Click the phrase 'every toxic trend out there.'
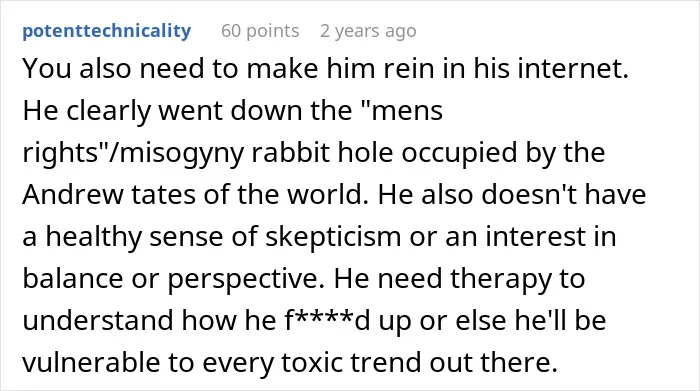The image size is (700, 391). [x=380, y=362]
